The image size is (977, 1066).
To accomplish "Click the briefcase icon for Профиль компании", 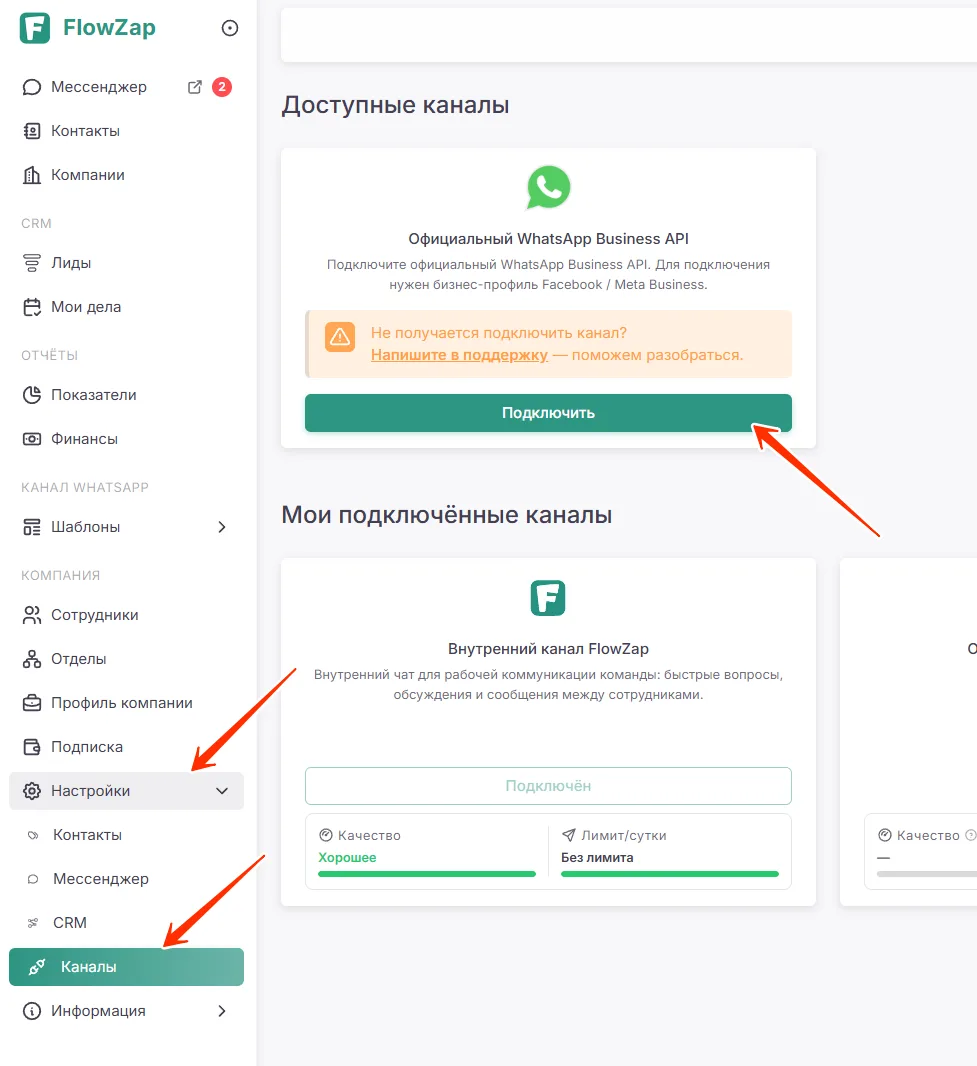I will click(x=32, y=703).
